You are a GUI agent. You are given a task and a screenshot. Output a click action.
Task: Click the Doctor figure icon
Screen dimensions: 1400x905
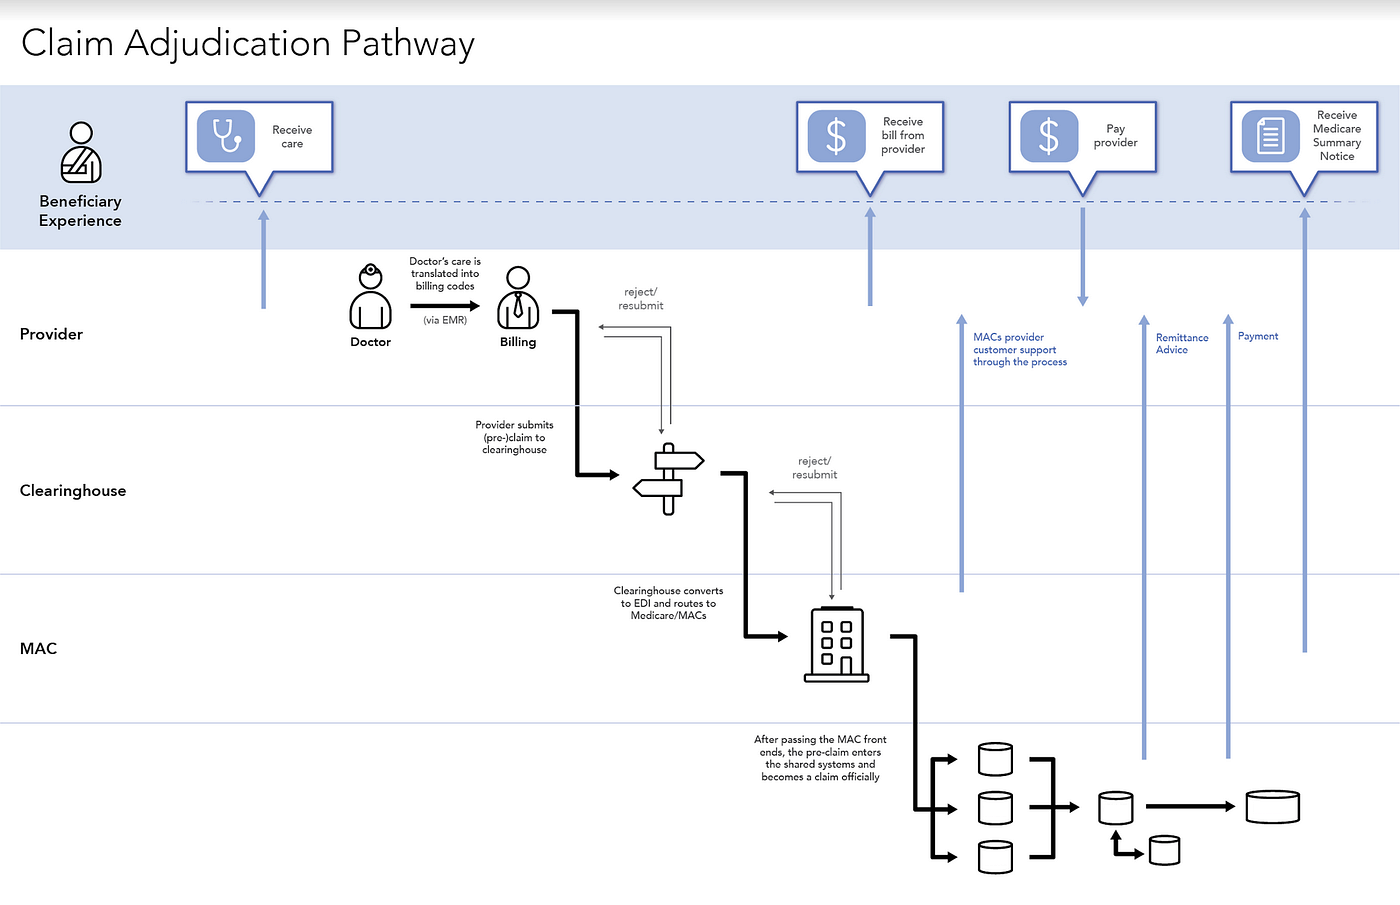pyautogui.click(x=370, y=297)
